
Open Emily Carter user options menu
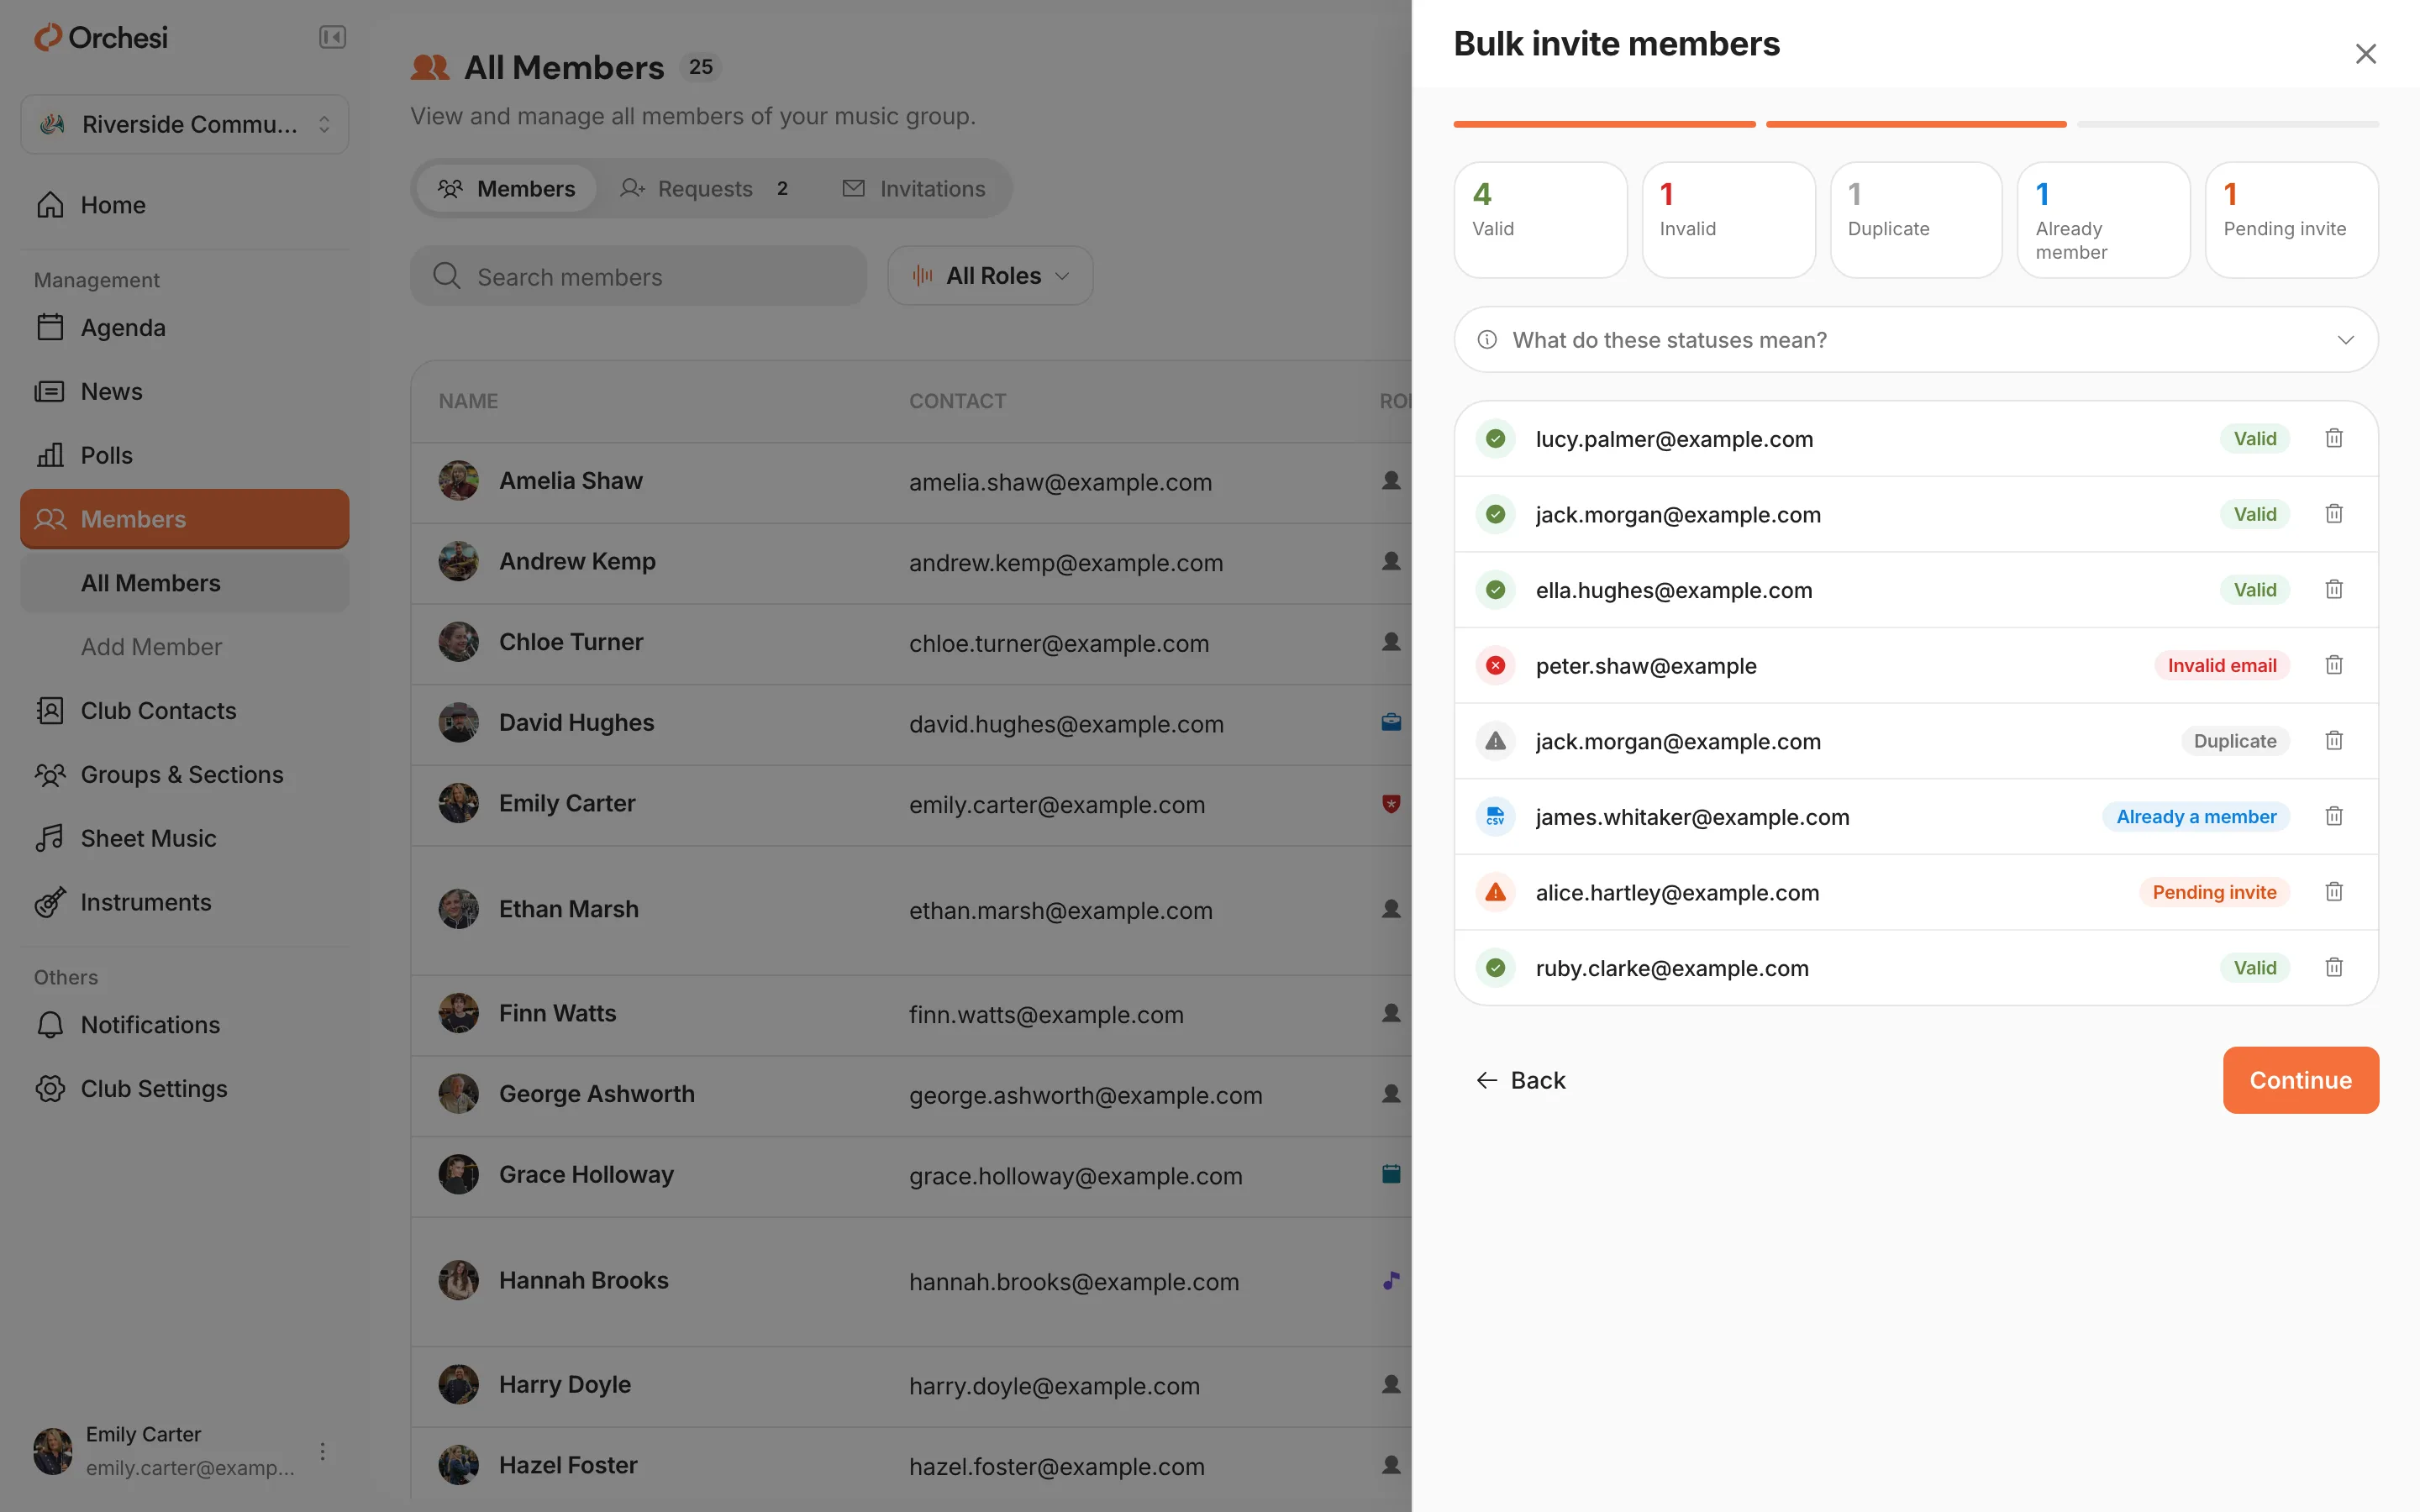pos(322,1451)
